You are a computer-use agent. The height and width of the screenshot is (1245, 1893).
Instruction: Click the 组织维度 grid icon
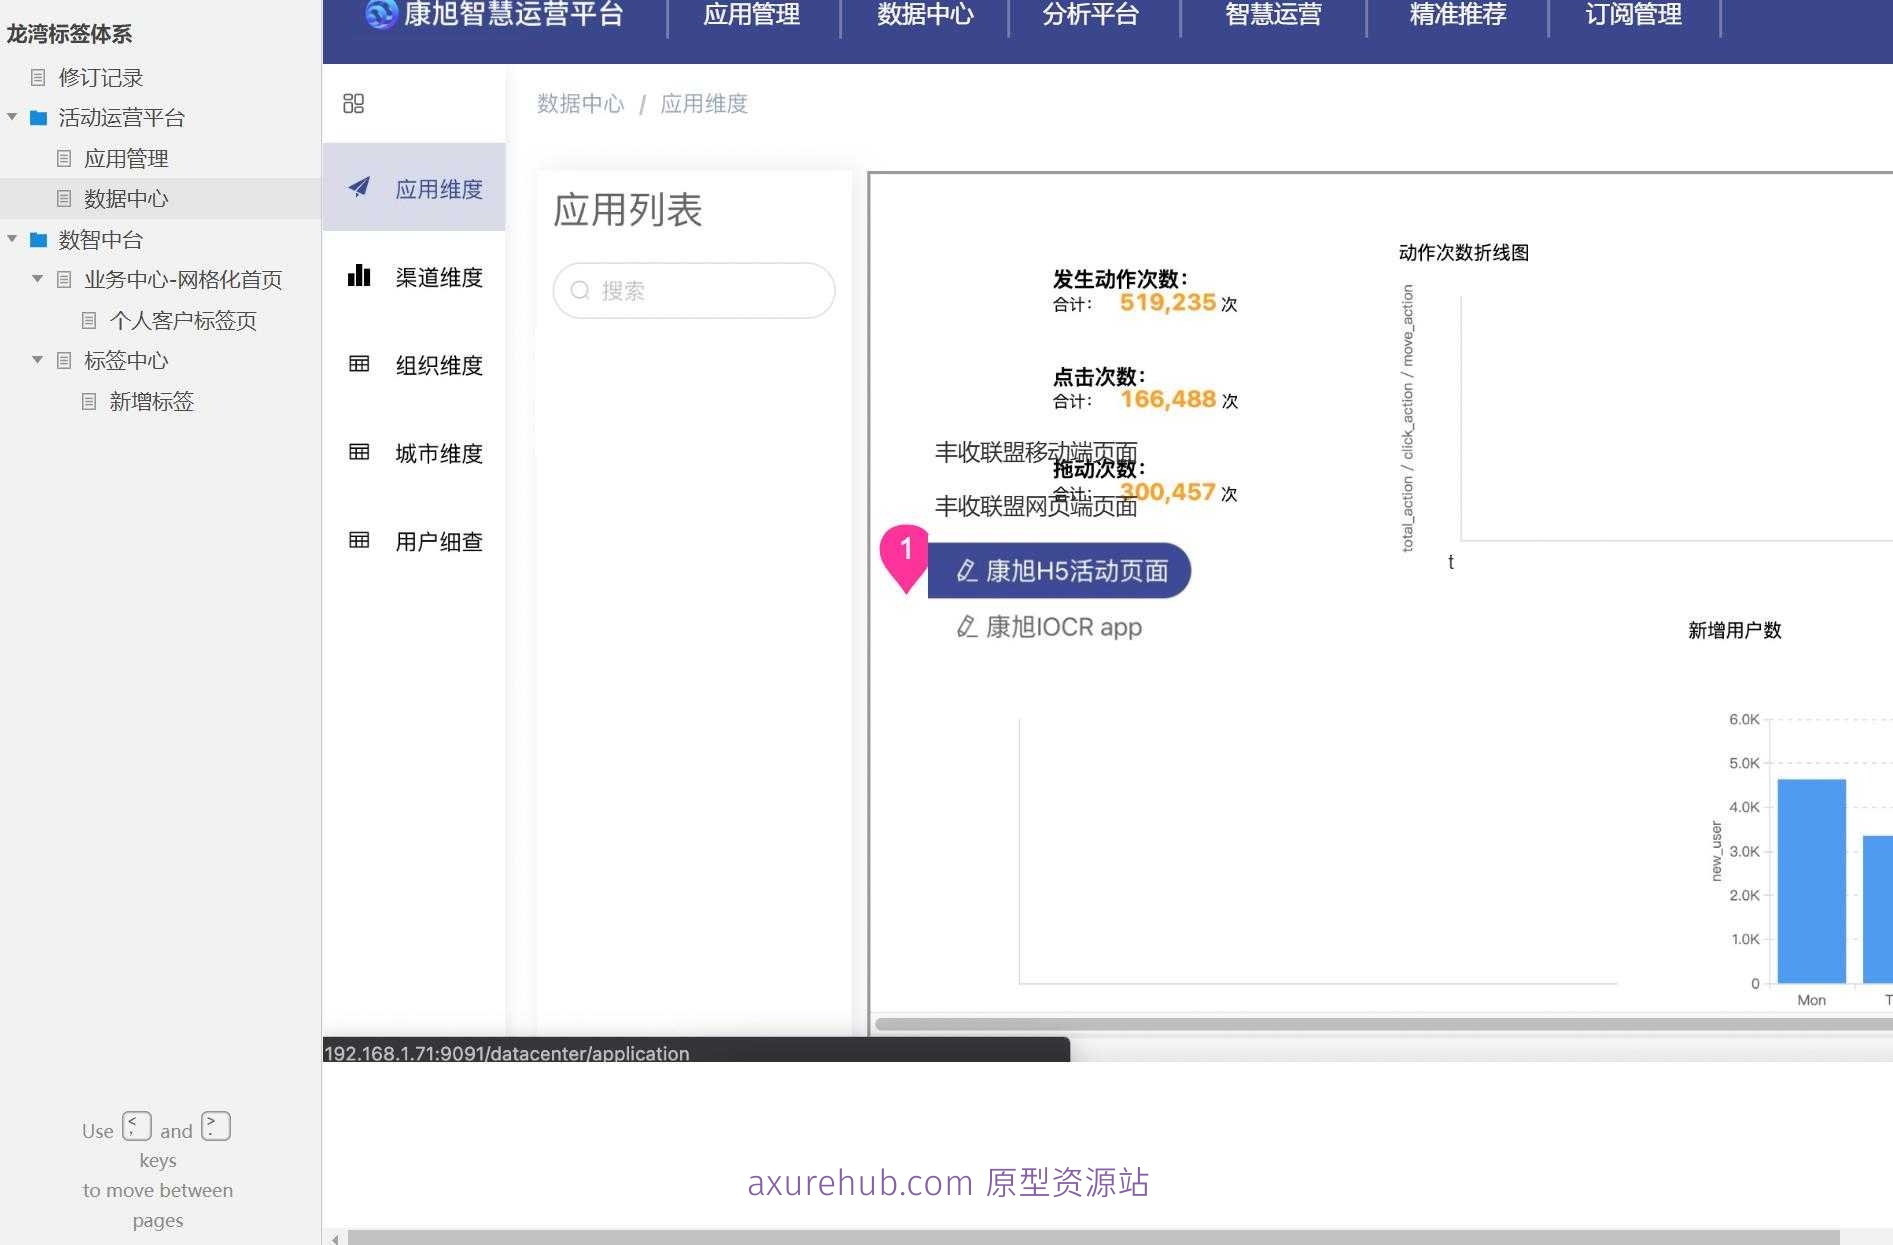pyautogui.click(x=358, y=364)
